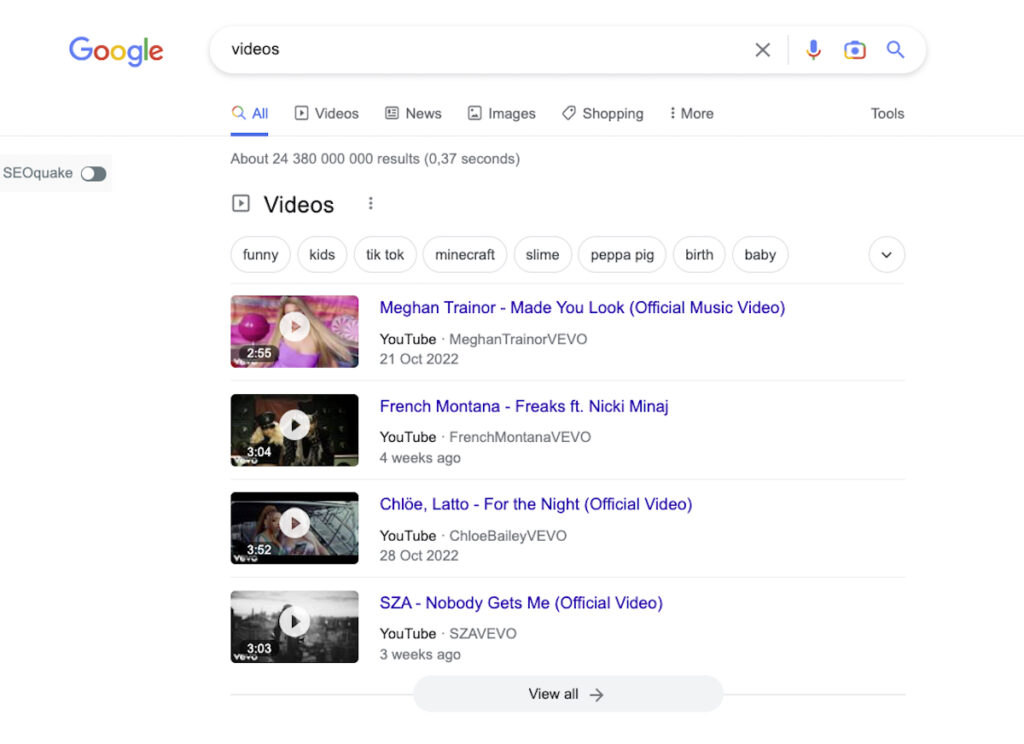Open Chlöe, Latto For the Night link
The width and height of the screenshot is (1024, 744).
tap(536, 504)
